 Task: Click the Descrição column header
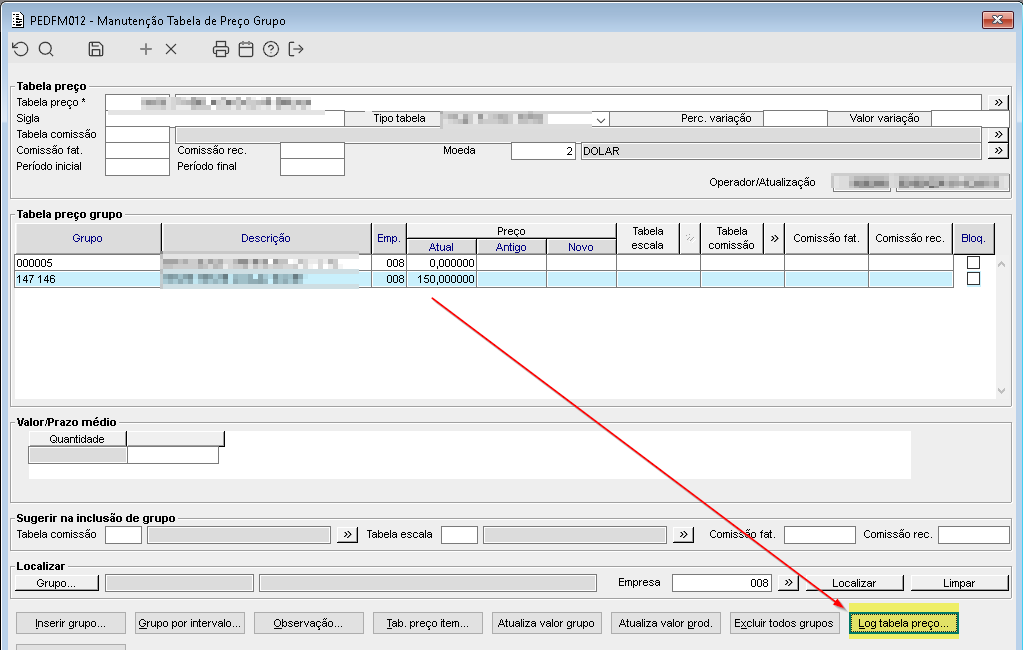266,238
